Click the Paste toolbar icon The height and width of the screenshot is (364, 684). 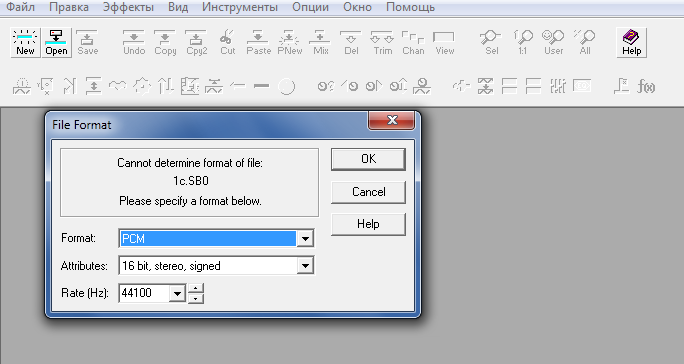pos(259,42)
